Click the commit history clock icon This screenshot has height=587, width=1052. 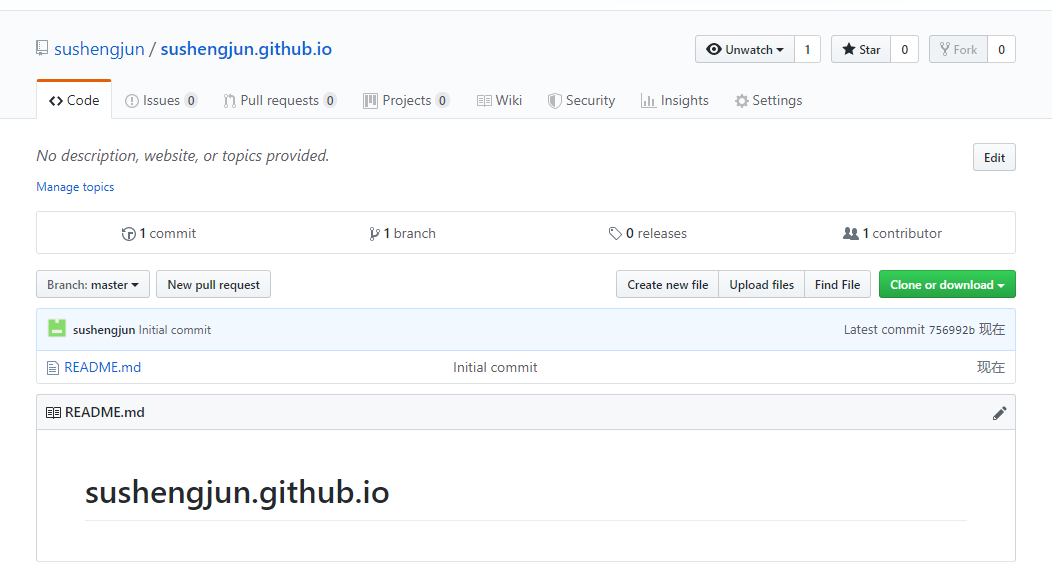coord(128,233)
